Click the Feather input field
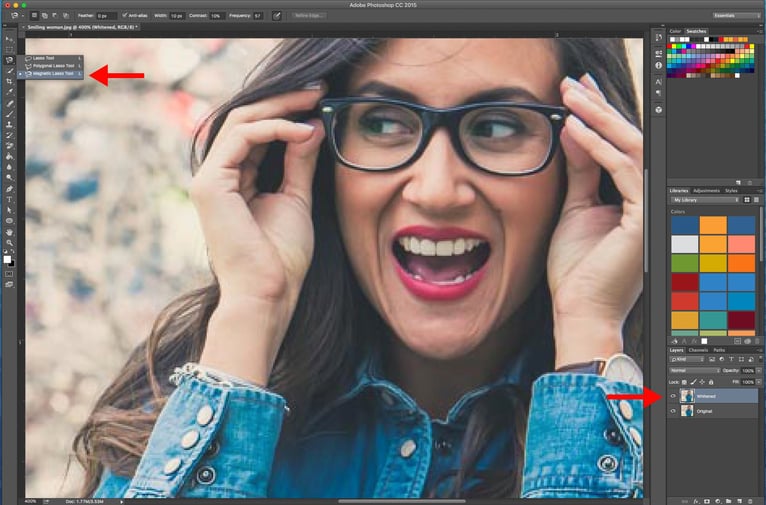Image resolution: width=766 pixels, height=505 pixels. coord(106,16)
